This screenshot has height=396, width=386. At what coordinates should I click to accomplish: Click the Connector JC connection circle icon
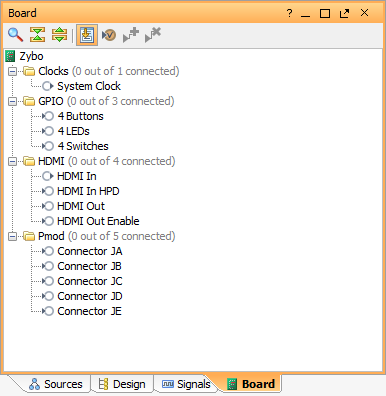click(48, 281)
